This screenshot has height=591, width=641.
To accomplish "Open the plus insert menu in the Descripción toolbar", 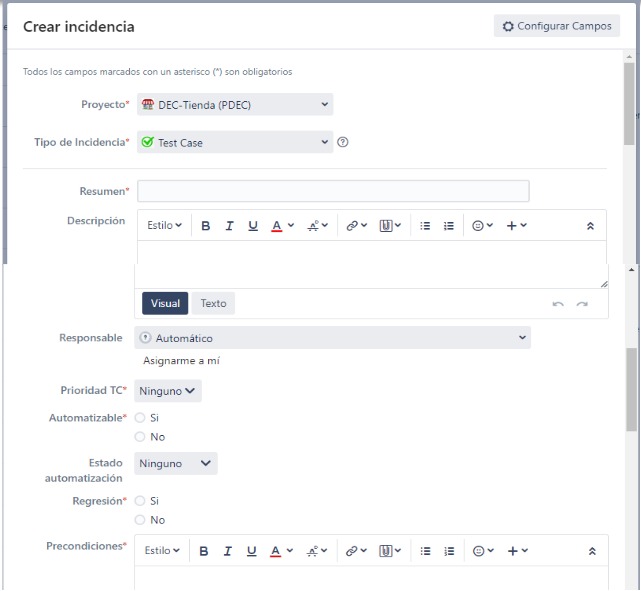I will pyautogui.click(x=516, y=226).
